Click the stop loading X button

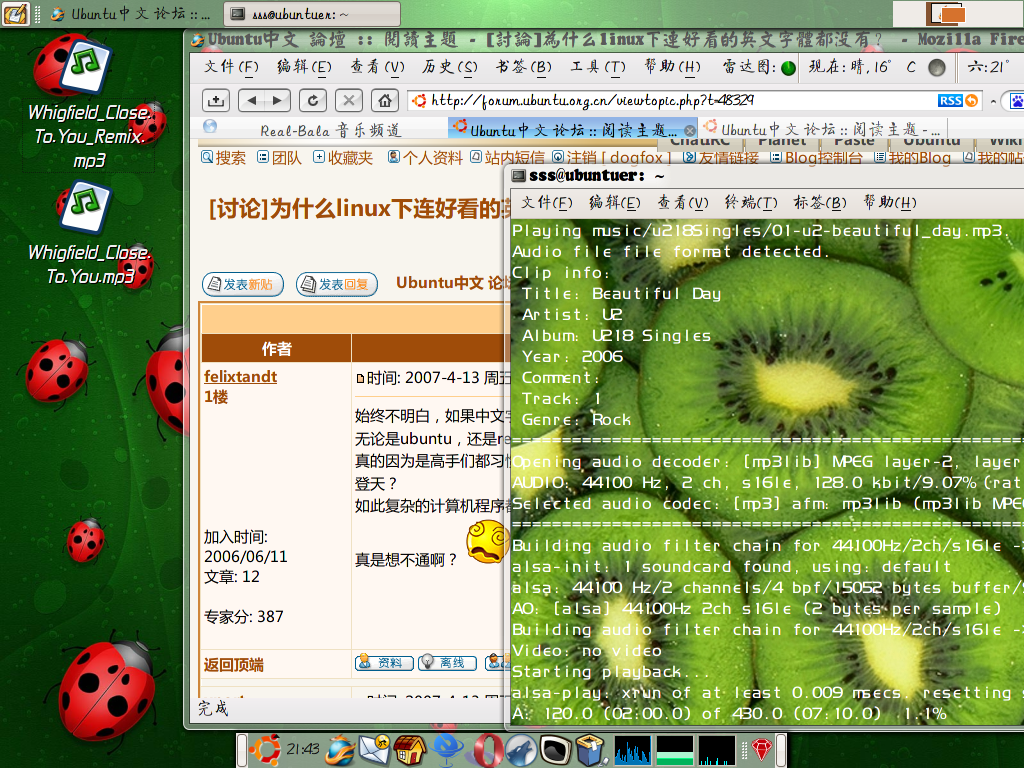pos(349,101)
